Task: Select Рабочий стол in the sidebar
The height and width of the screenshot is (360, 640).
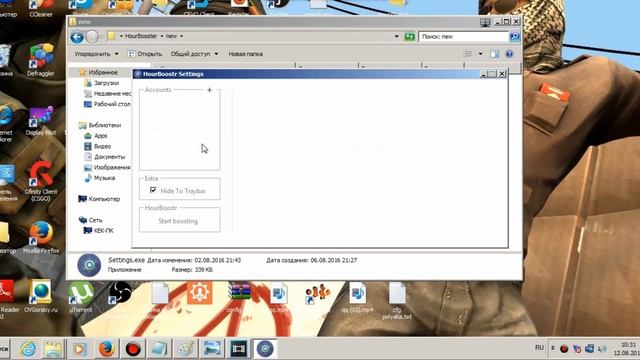Action: [107, 104]
